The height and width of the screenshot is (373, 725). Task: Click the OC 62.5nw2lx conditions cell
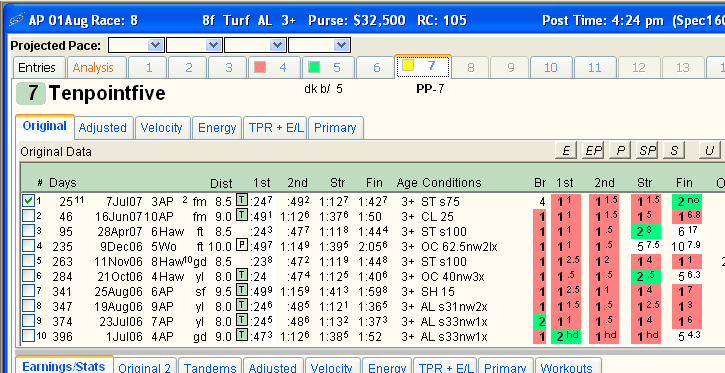(x=459, y=246)
